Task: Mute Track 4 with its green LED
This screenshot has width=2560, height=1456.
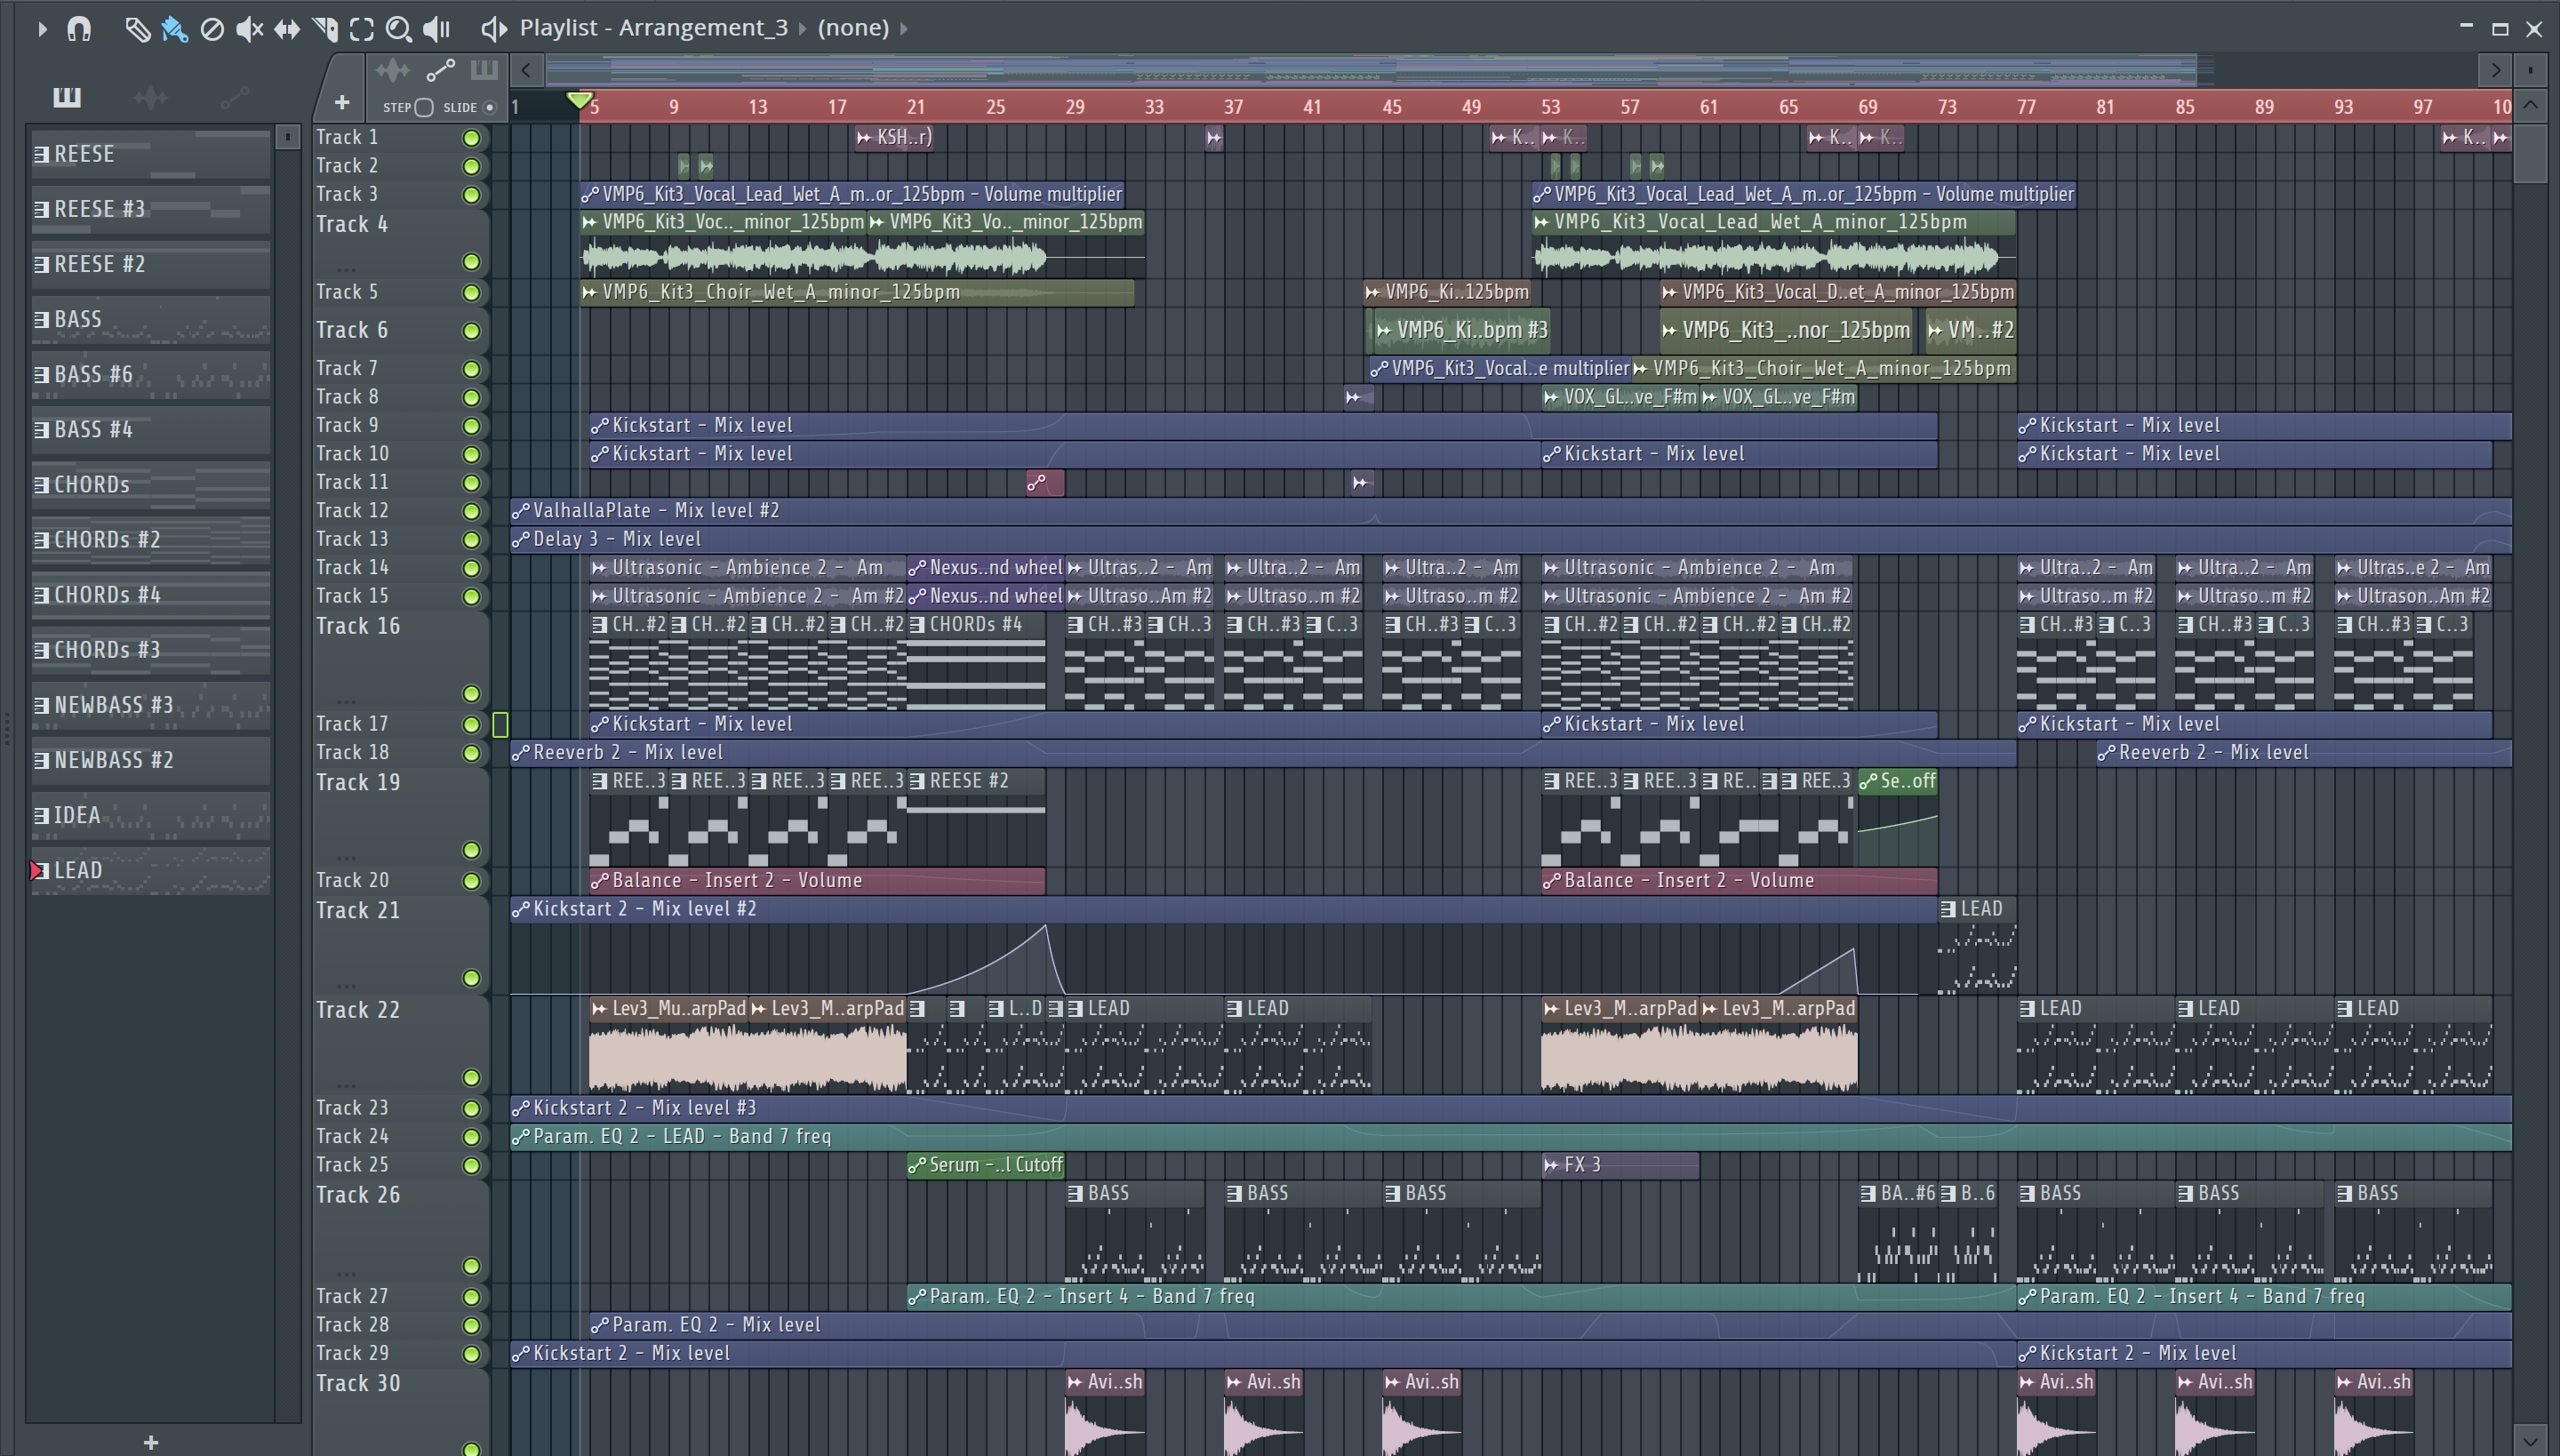Action: 471,262
